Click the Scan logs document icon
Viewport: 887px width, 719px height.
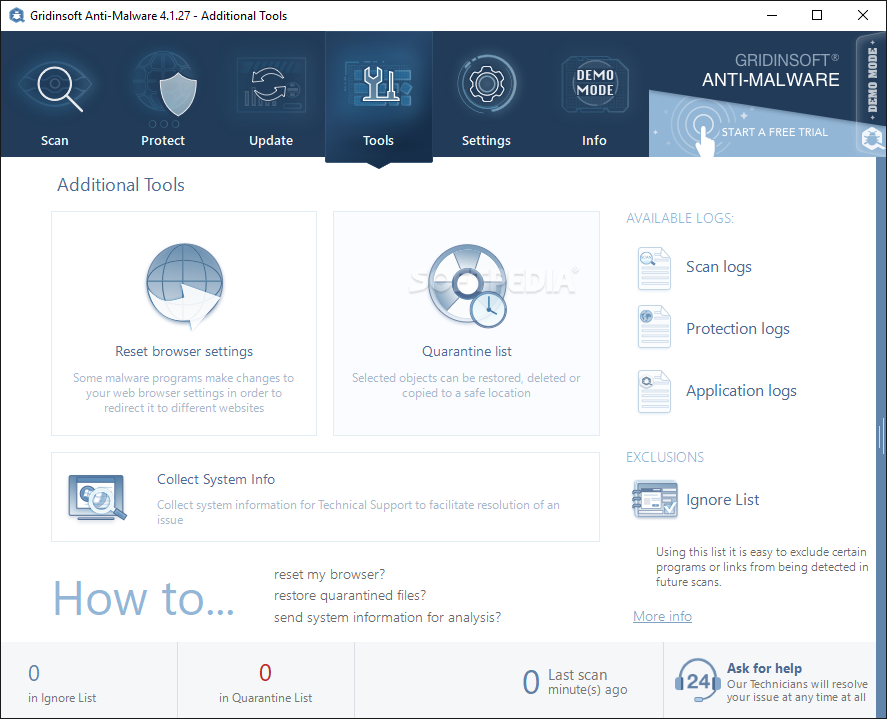[654, 269]
